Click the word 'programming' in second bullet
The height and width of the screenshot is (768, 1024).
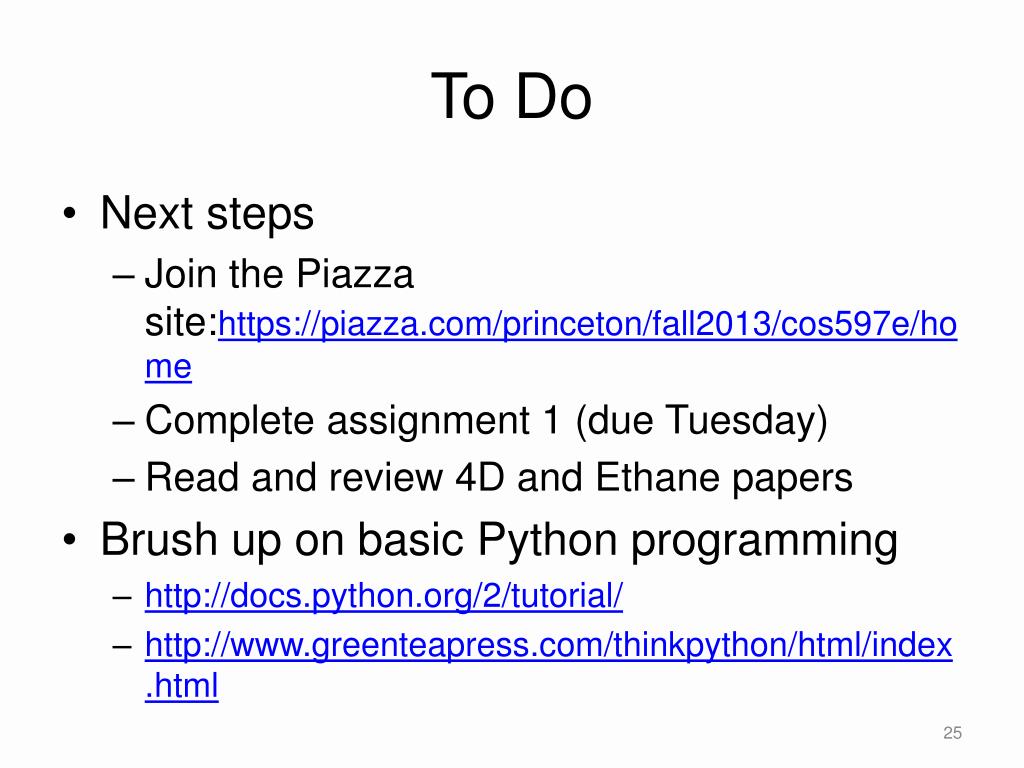pyautogui.click(x=764, y=542)
